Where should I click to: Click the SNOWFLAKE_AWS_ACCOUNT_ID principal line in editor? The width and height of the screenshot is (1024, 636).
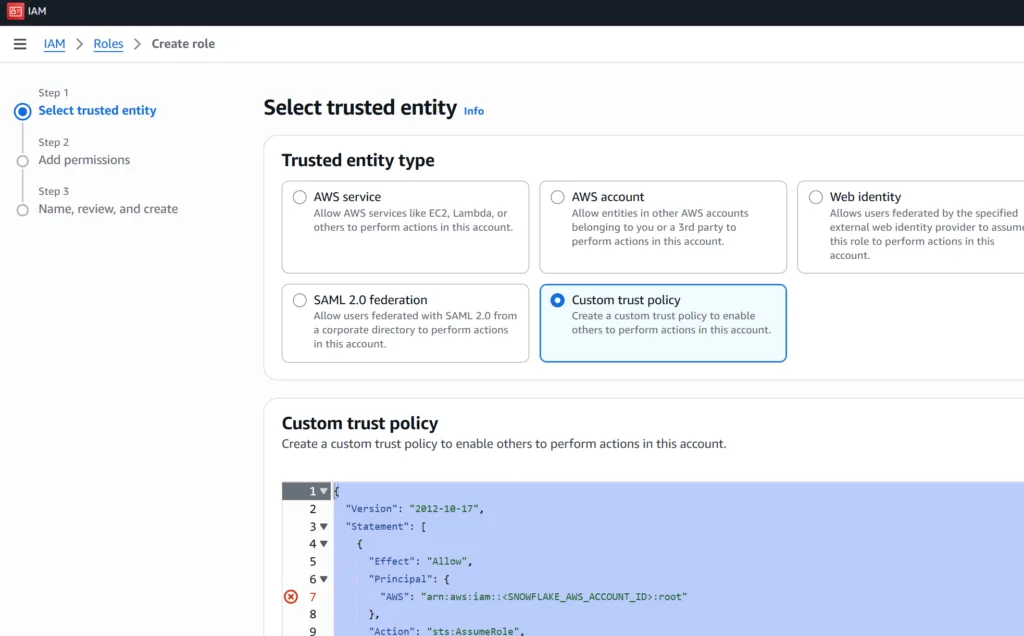pyautogui.click(x=534, y=597)
